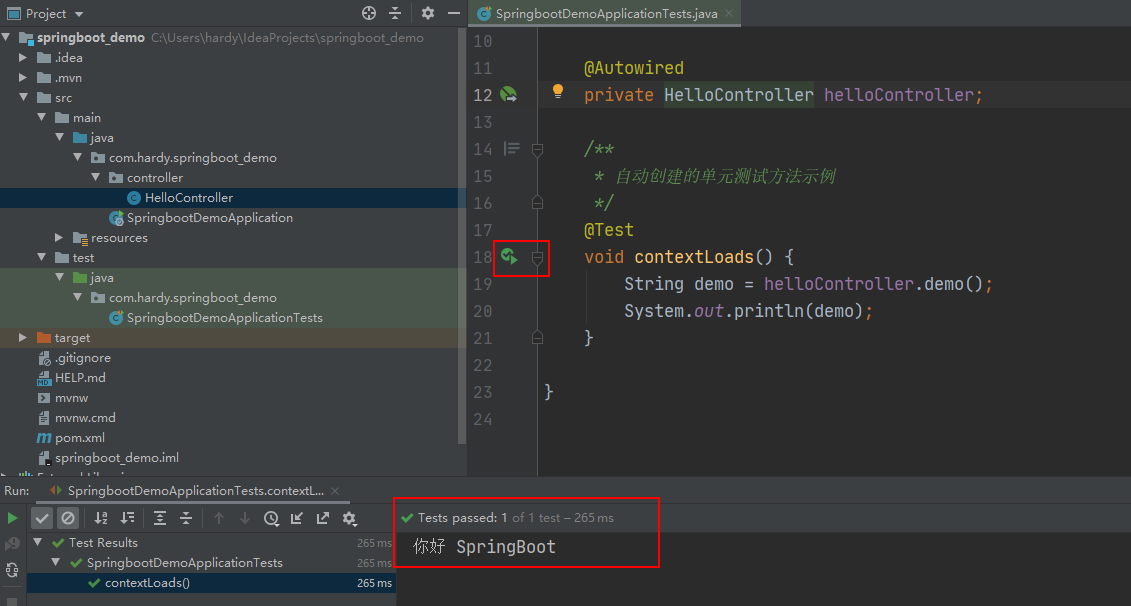Open the test runner settings gear

coord(349,518)
